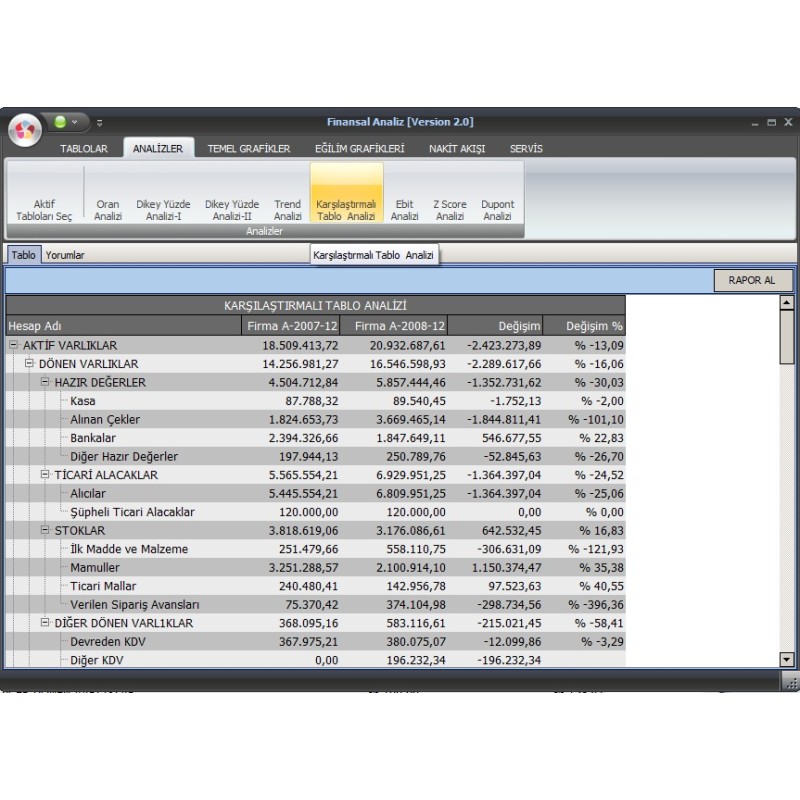Image resolution: width=800 pixels, height=800 pixels.
Task: Open the dropdown arrow beside the green circle
Action: 74,122
